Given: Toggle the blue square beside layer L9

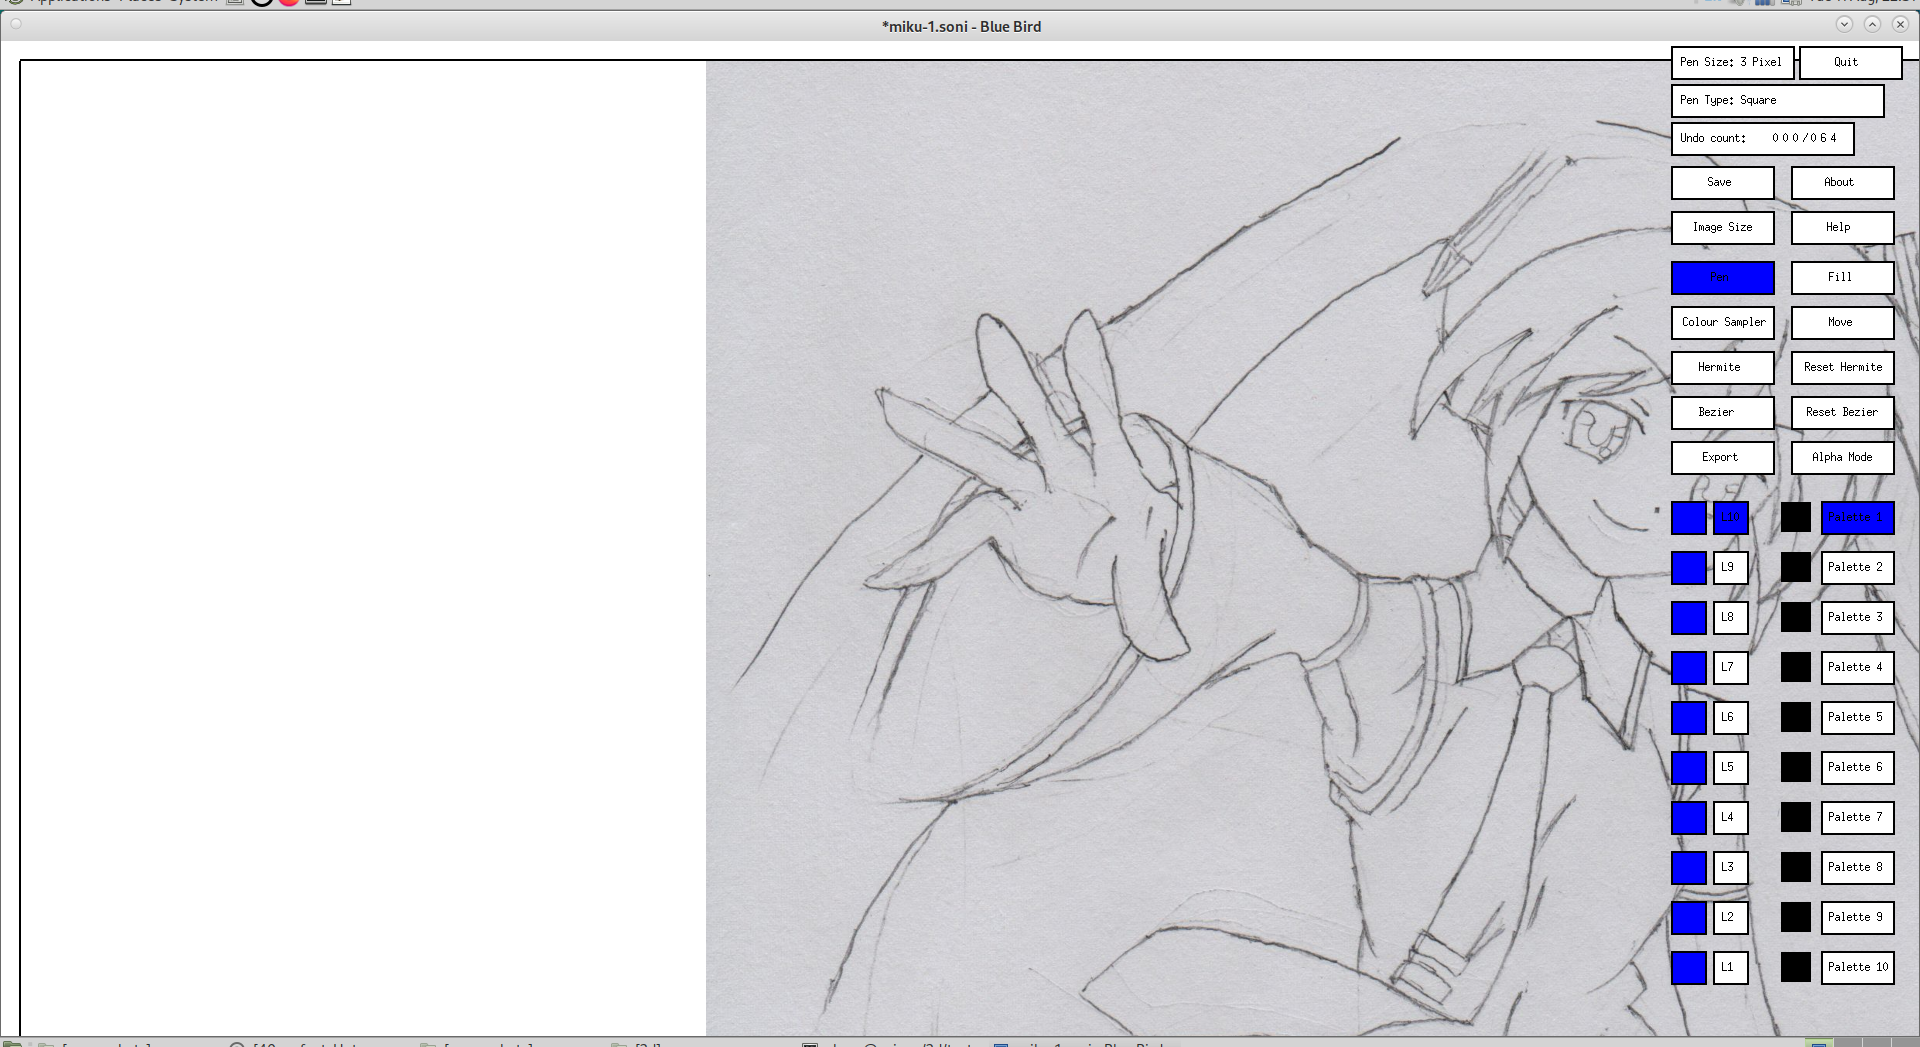Looking at the screenshot, I should coord(1689,568).
